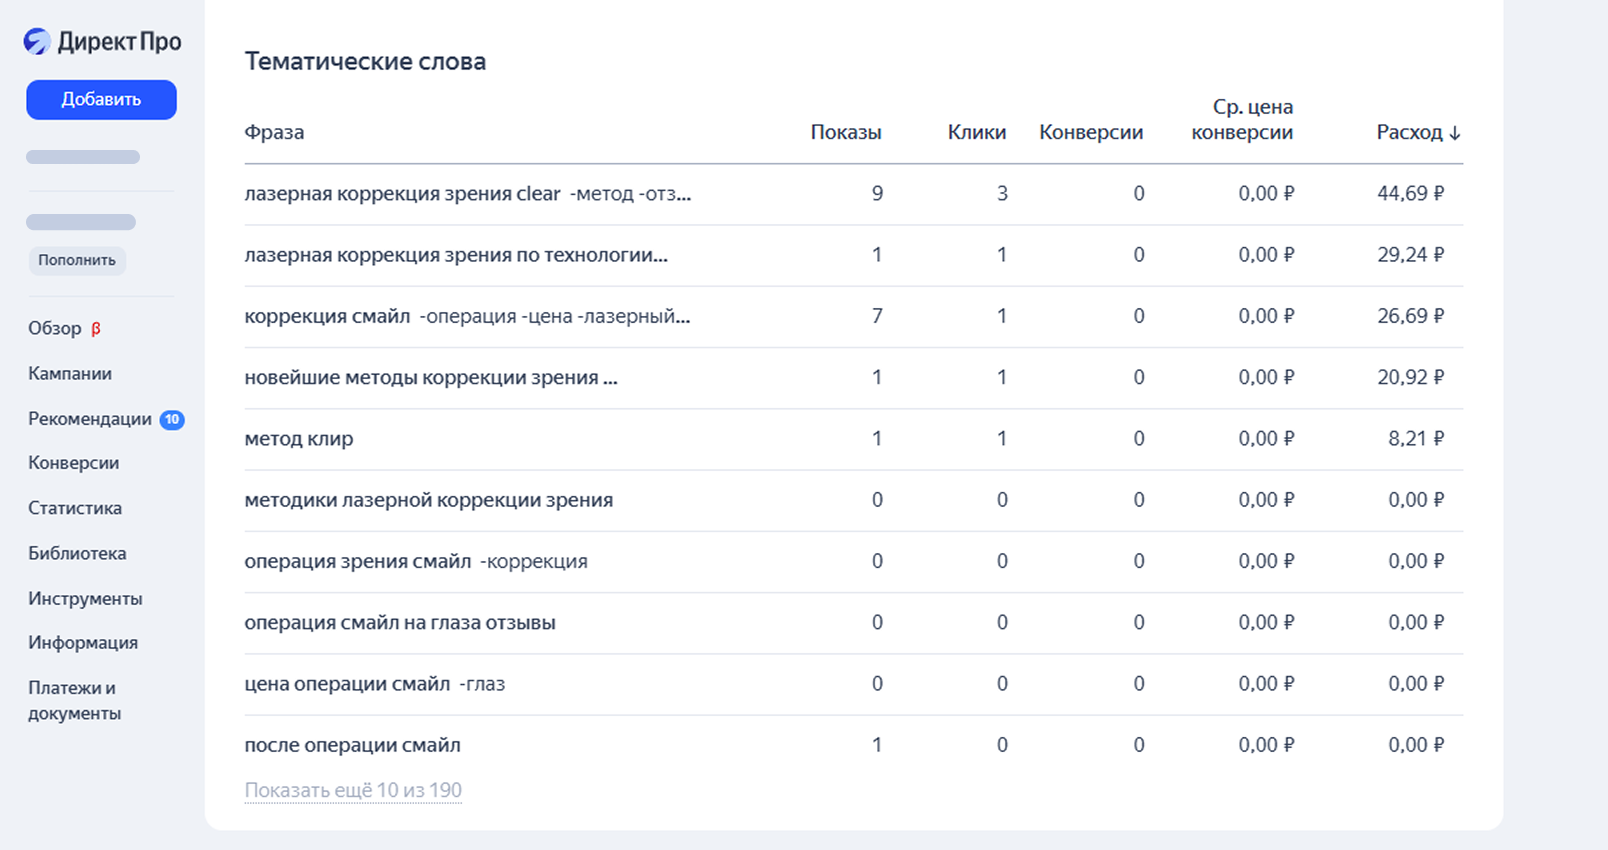This screenshot has height=850, width=1608.
Task: Select phrase цена операции смайл -глаз
Action: tap(375, 684)
